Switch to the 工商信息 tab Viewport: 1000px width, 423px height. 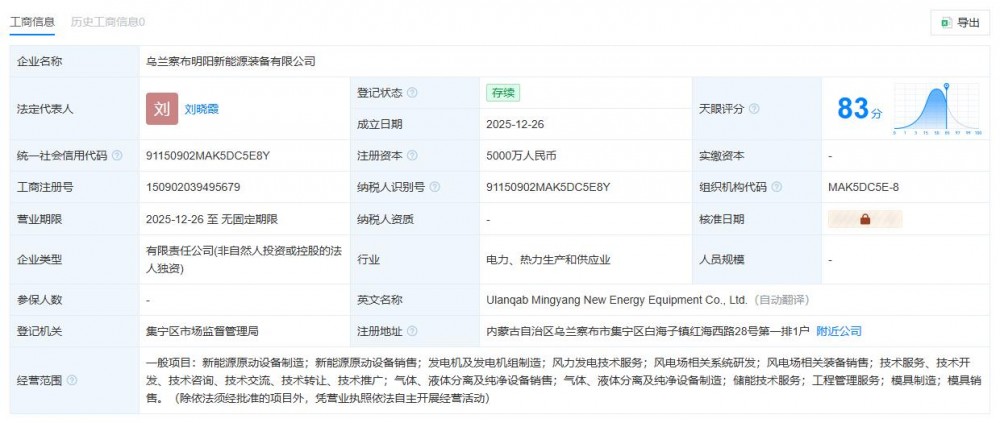(33, 21)
